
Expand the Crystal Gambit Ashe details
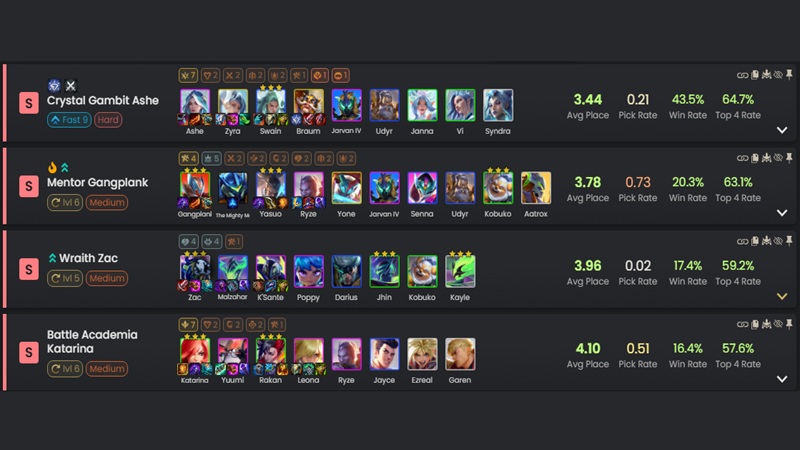(782, 130)
